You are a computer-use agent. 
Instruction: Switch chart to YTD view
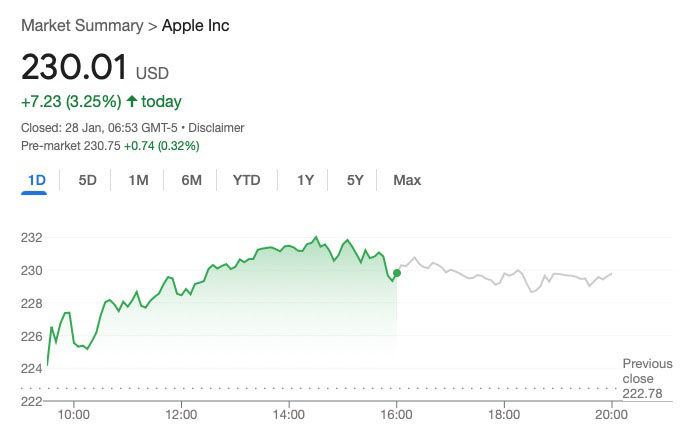pyautogui.click(x=246, y=180)
